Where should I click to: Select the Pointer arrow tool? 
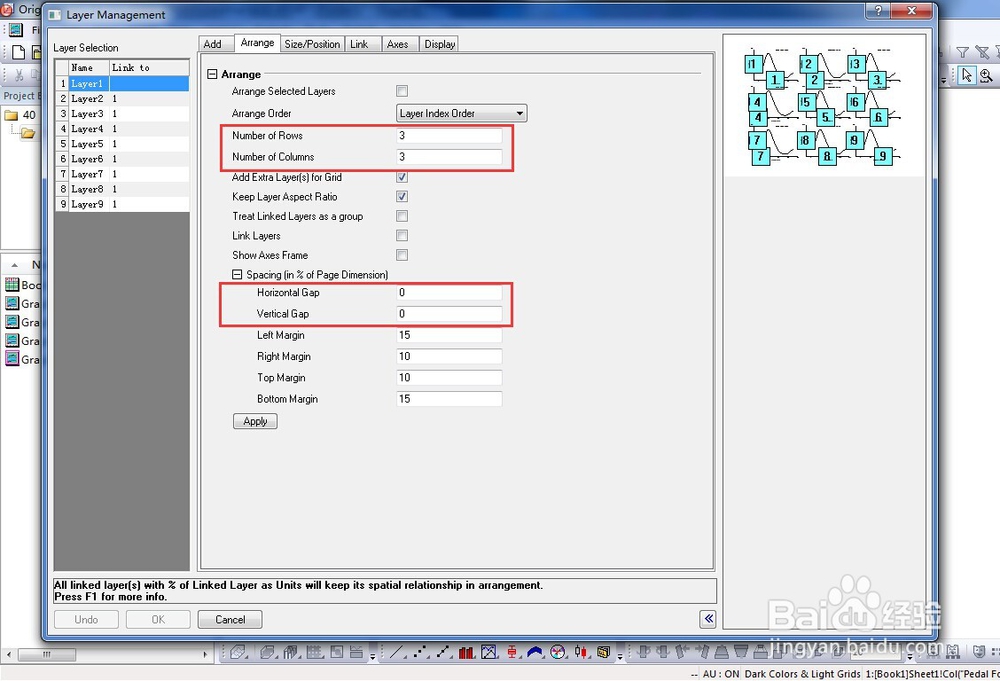click(967, 75)
